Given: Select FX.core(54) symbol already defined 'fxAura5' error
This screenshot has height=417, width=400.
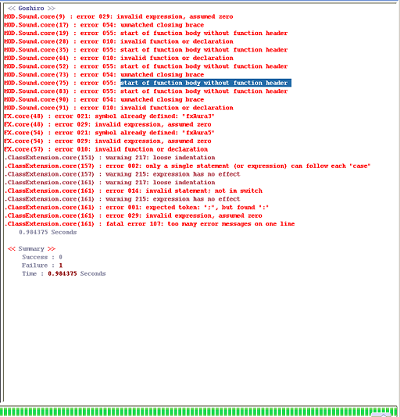Looking at the screenshot, I should [109, 133].
